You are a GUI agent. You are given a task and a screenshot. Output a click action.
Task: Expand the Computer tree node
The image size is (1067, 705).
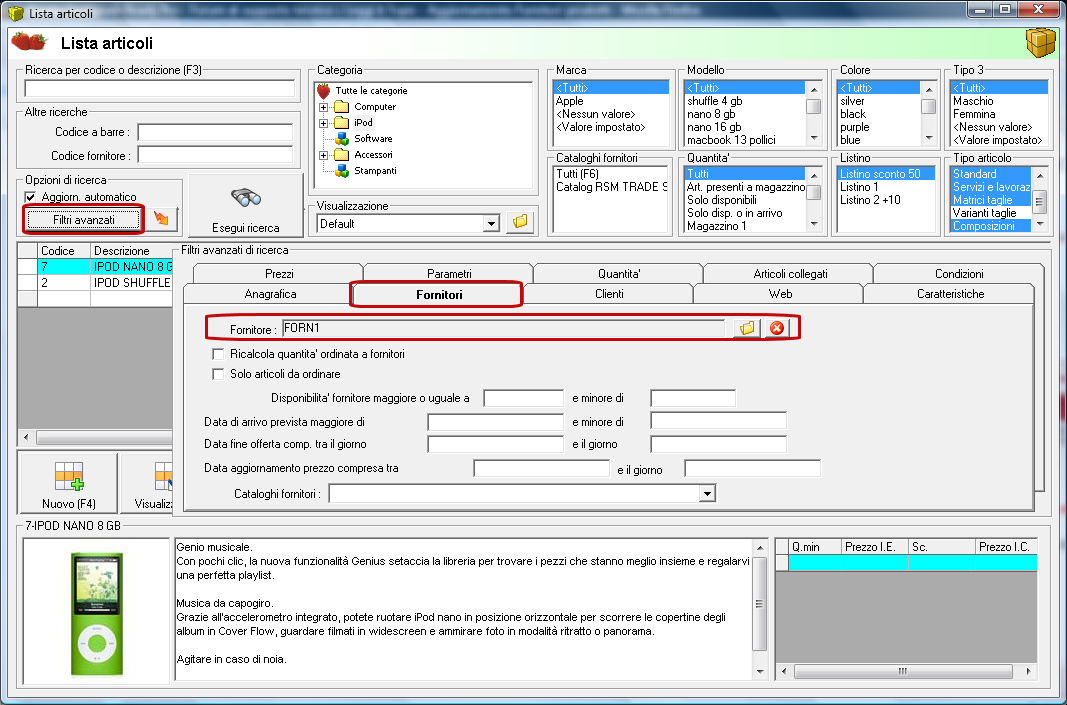(x=324, y=107)
